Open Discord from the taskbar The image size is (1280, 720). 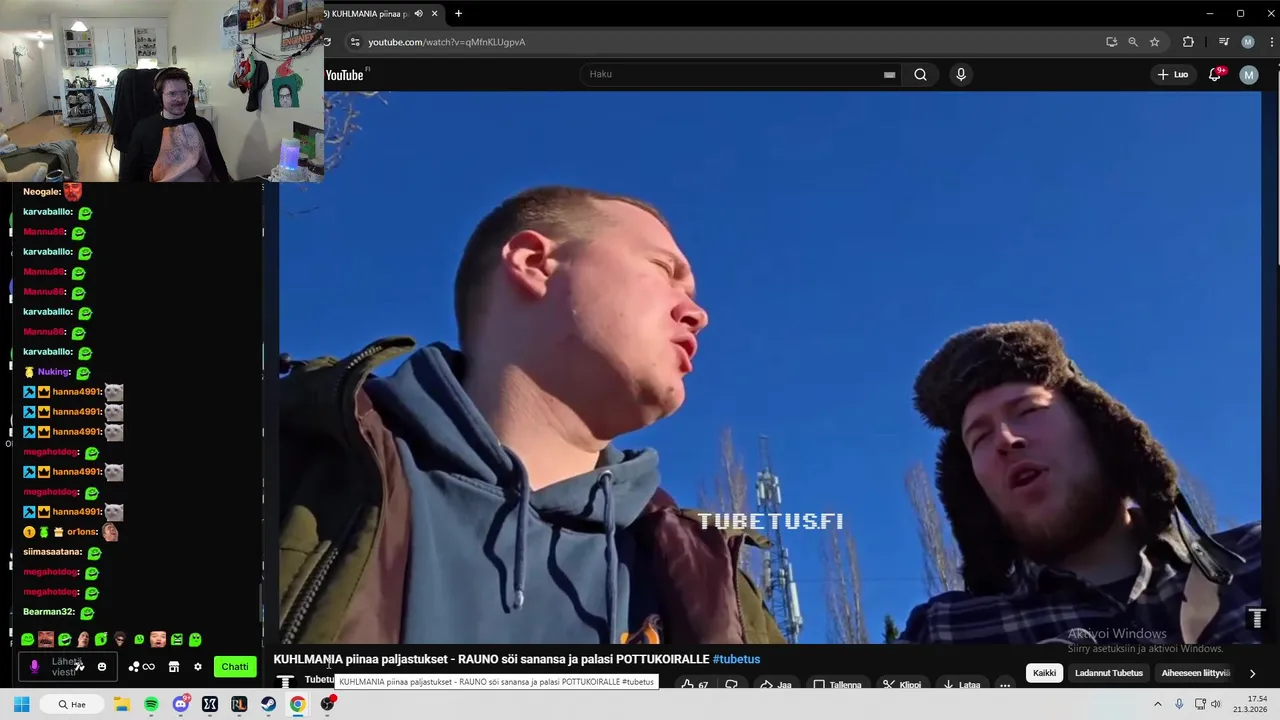[x=181, y=704]
